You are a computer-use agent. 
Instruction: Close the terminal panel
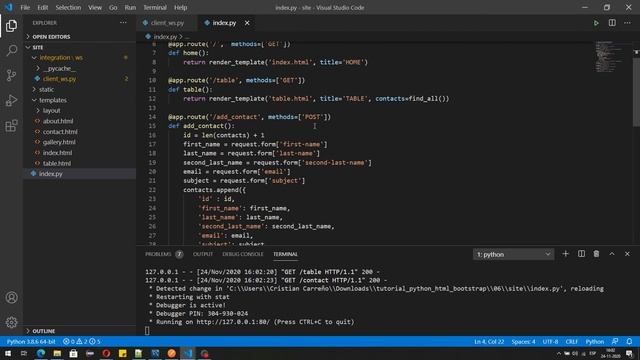(x=627, y=254)
